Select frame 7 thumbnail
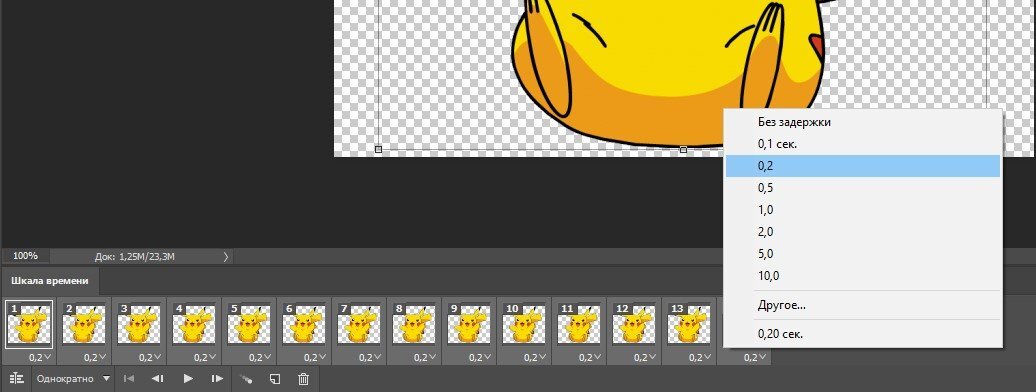This screenshot has width=1036, height=392. (x=359, y=324)
